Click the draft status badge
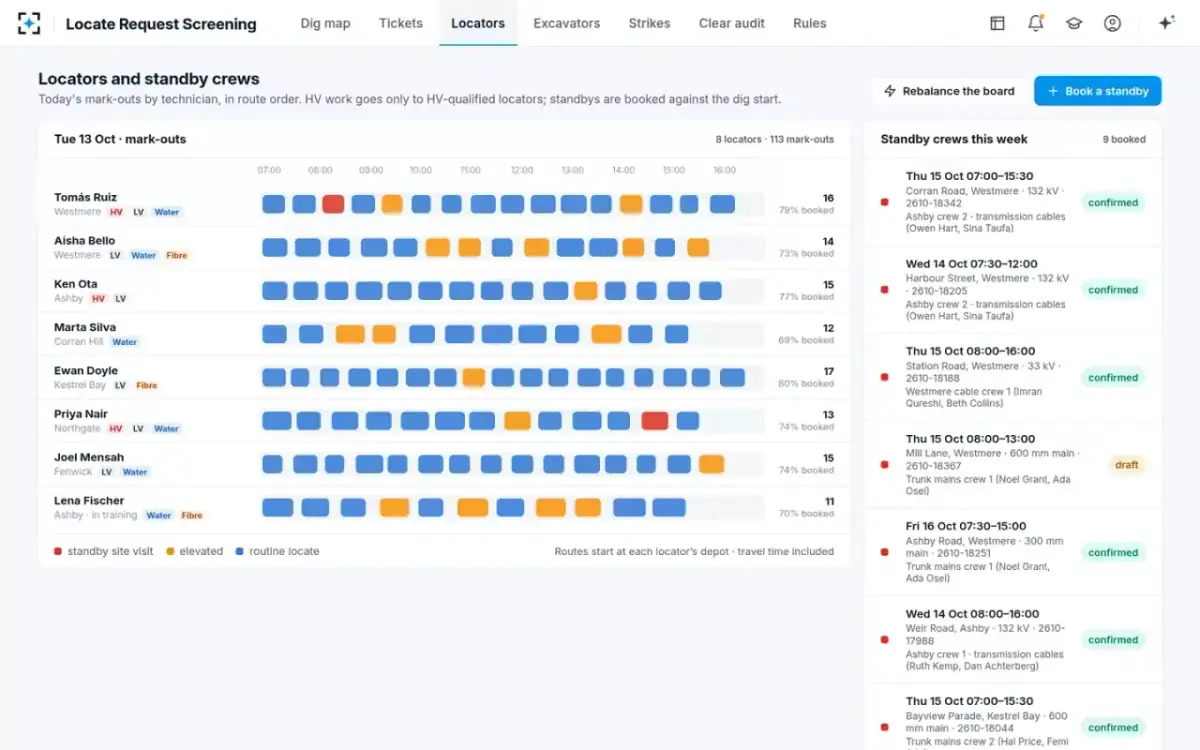Viewport: 1200px width, 750px height. [1127, 465]
